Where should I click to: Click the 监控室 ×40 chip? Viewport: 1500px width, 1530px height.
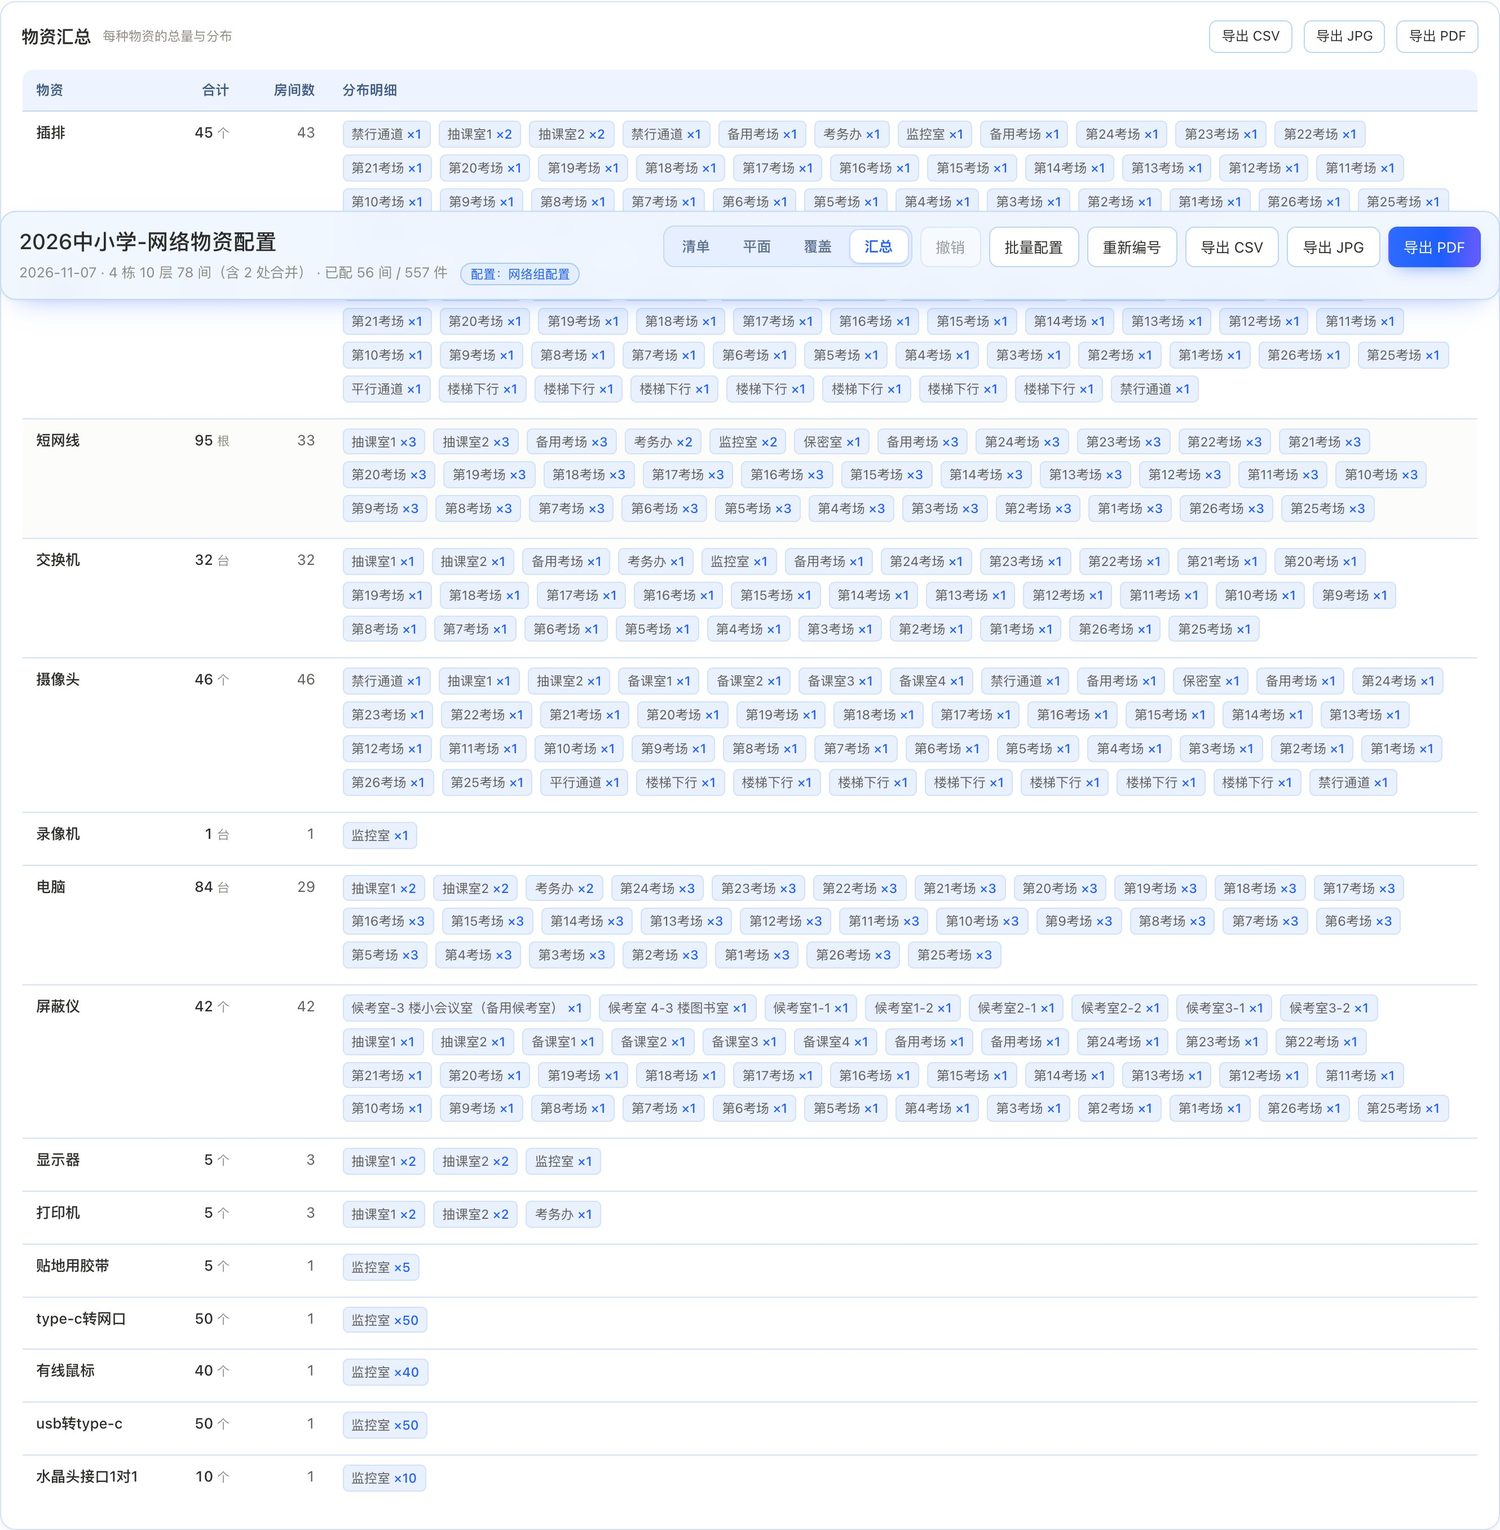pos(385,1372)
